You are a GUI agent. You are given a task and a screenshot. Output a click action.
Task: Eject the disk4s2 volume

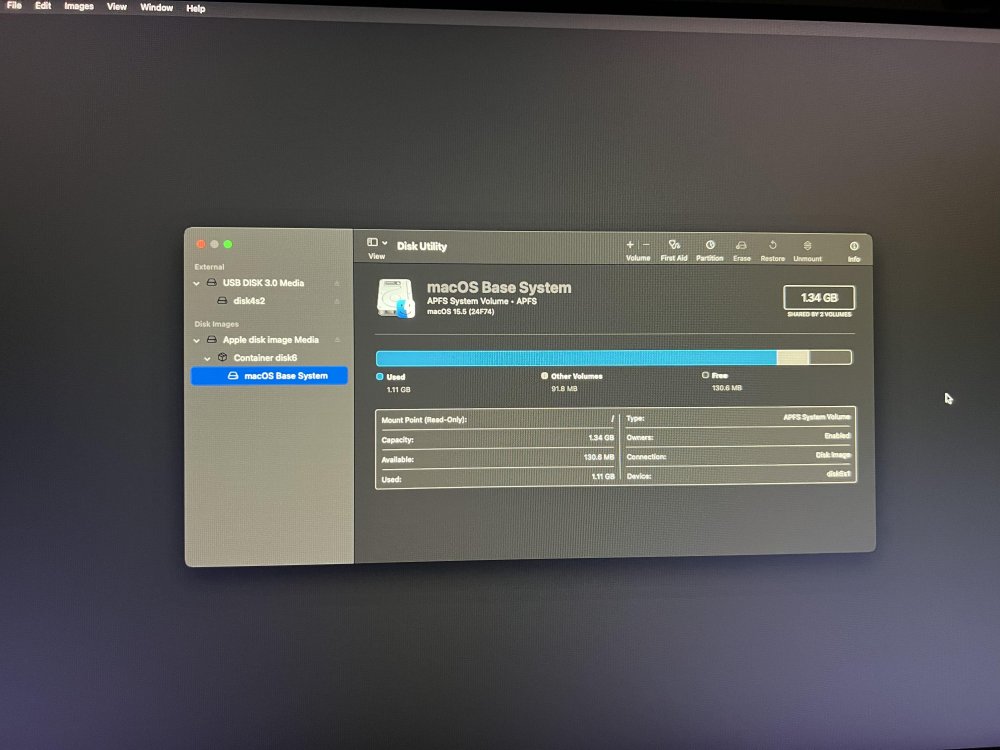pyautogui.click(x=337, y=301)
